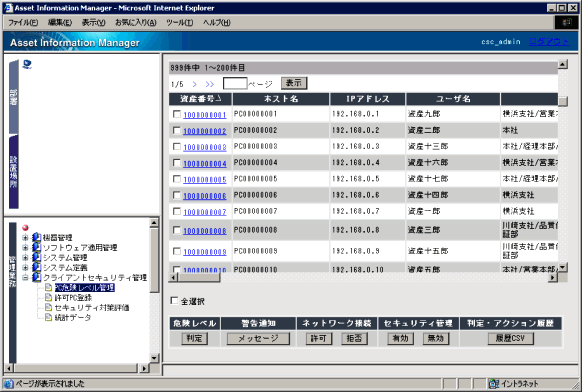Click the intranet zone icon in status bar

494,384
